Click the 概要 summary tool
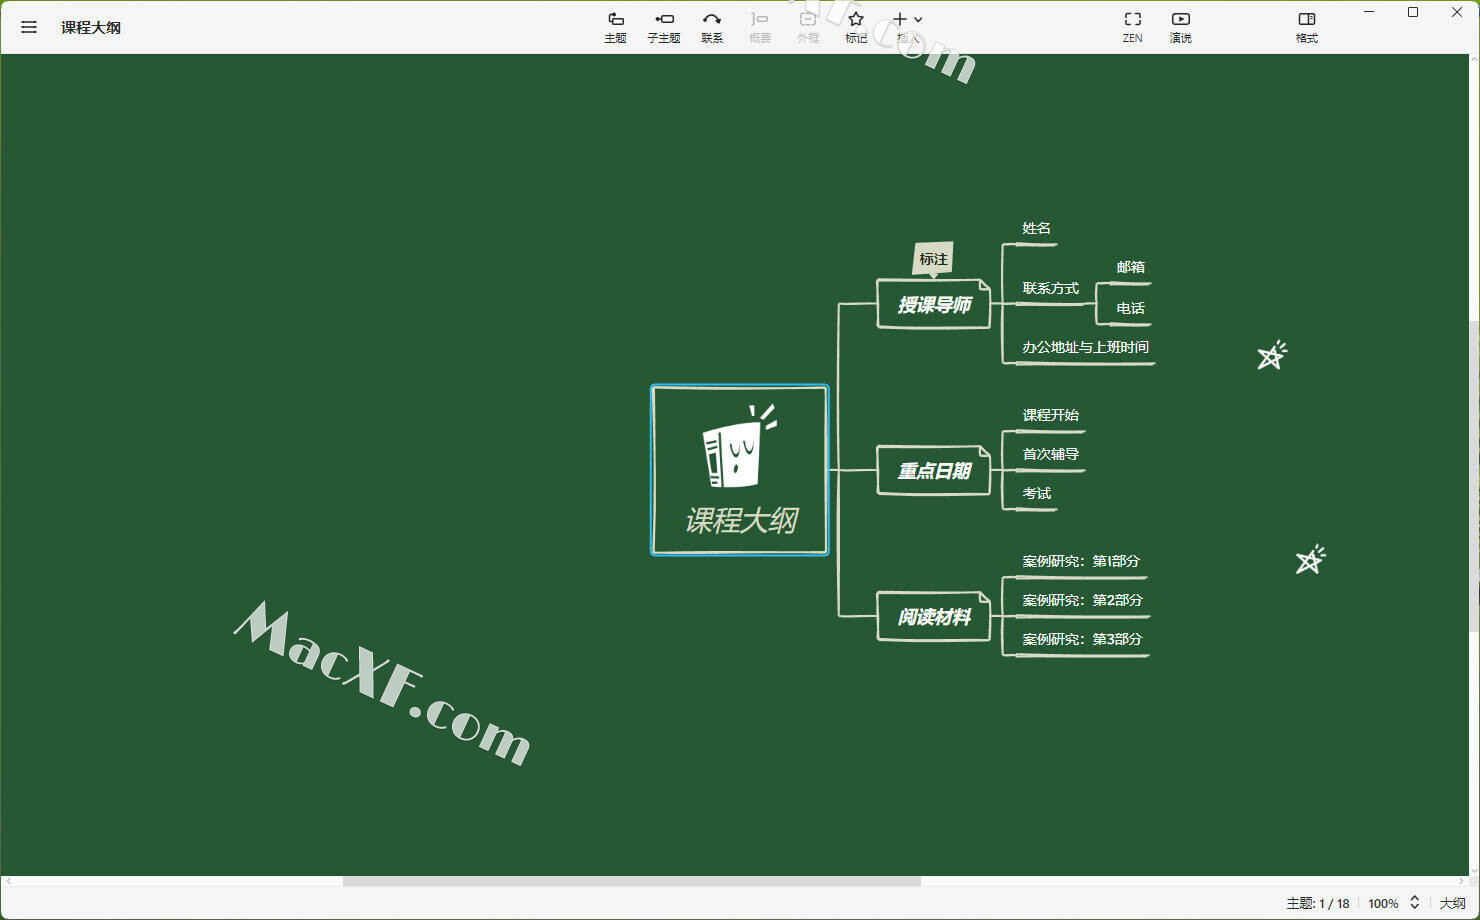This screenshot has width=1480, height=920. (760, 27)
